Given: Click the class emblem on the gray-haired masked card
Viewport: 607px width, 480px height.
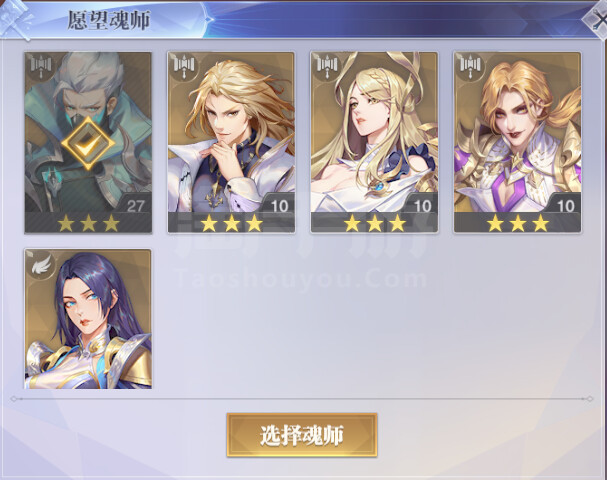Looking at the screenshot, I should (x=41, y=65).
